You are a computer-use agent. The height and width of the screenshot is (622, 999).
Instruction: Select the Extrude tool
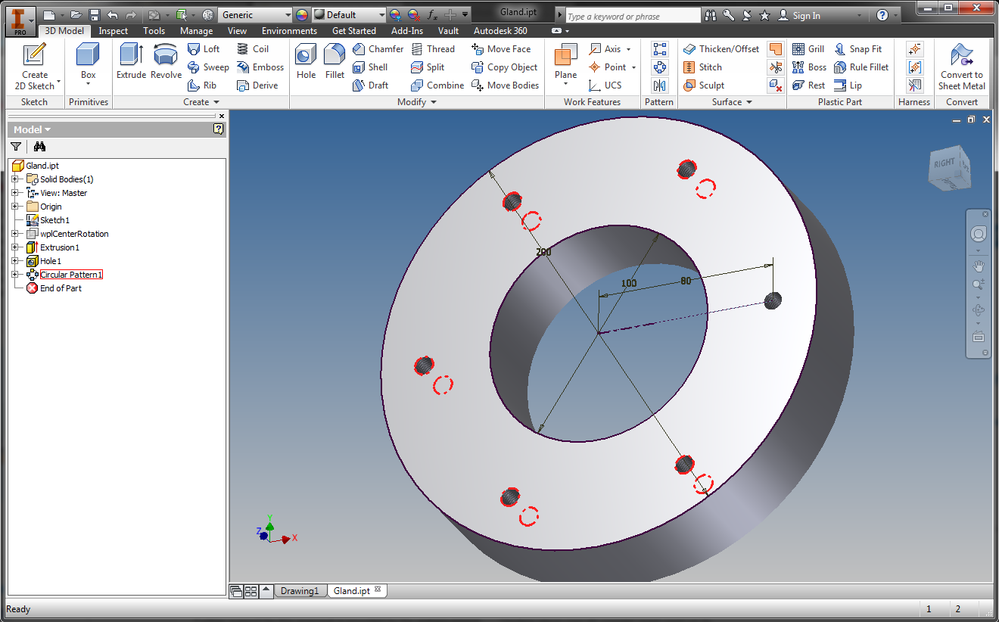point(131,62)
